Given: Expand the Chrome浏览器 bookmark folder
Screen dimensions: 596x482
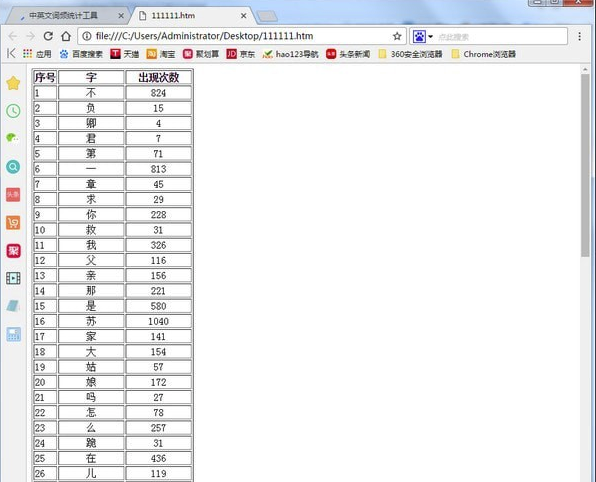Looking at the screenshot, I should pos(483,54).
